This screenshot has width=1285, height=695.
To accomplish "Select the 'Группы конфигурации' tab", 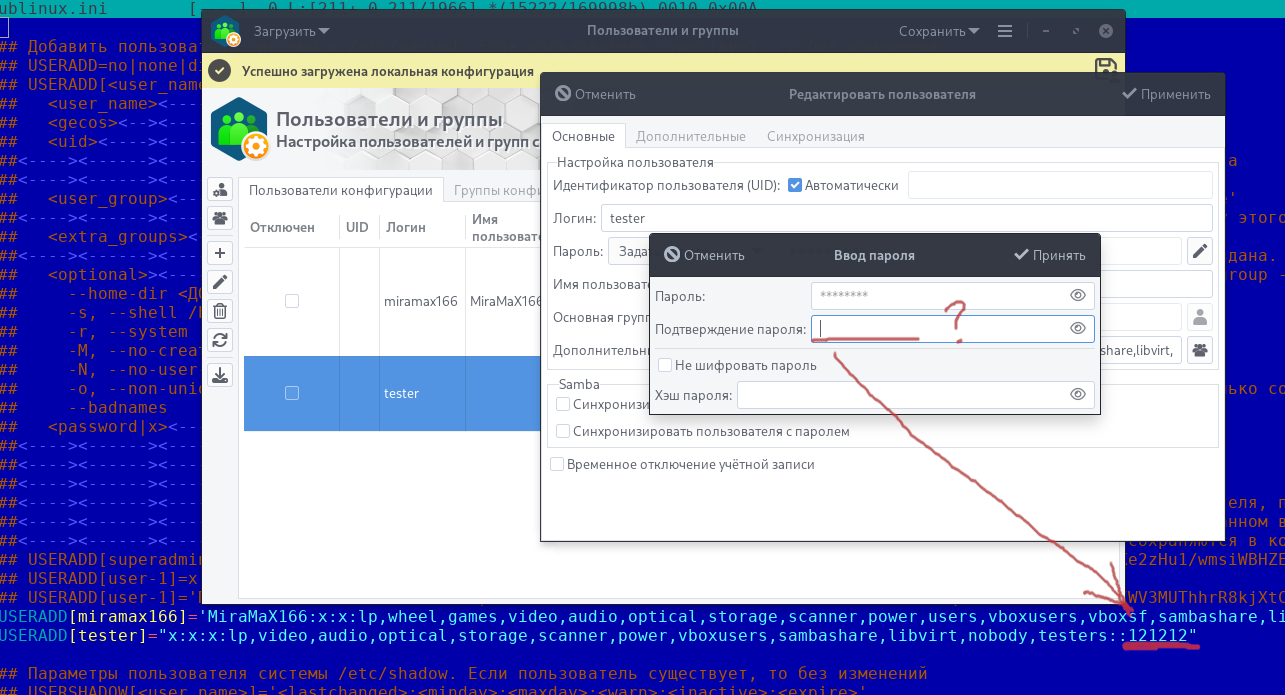I will pos(496,190).
